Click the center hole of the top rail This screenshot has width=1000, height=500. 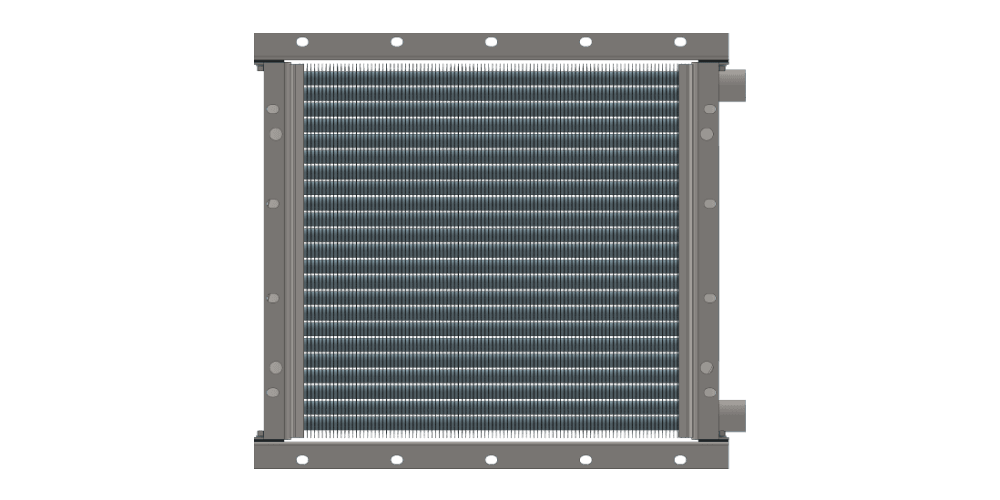point(491,42)
